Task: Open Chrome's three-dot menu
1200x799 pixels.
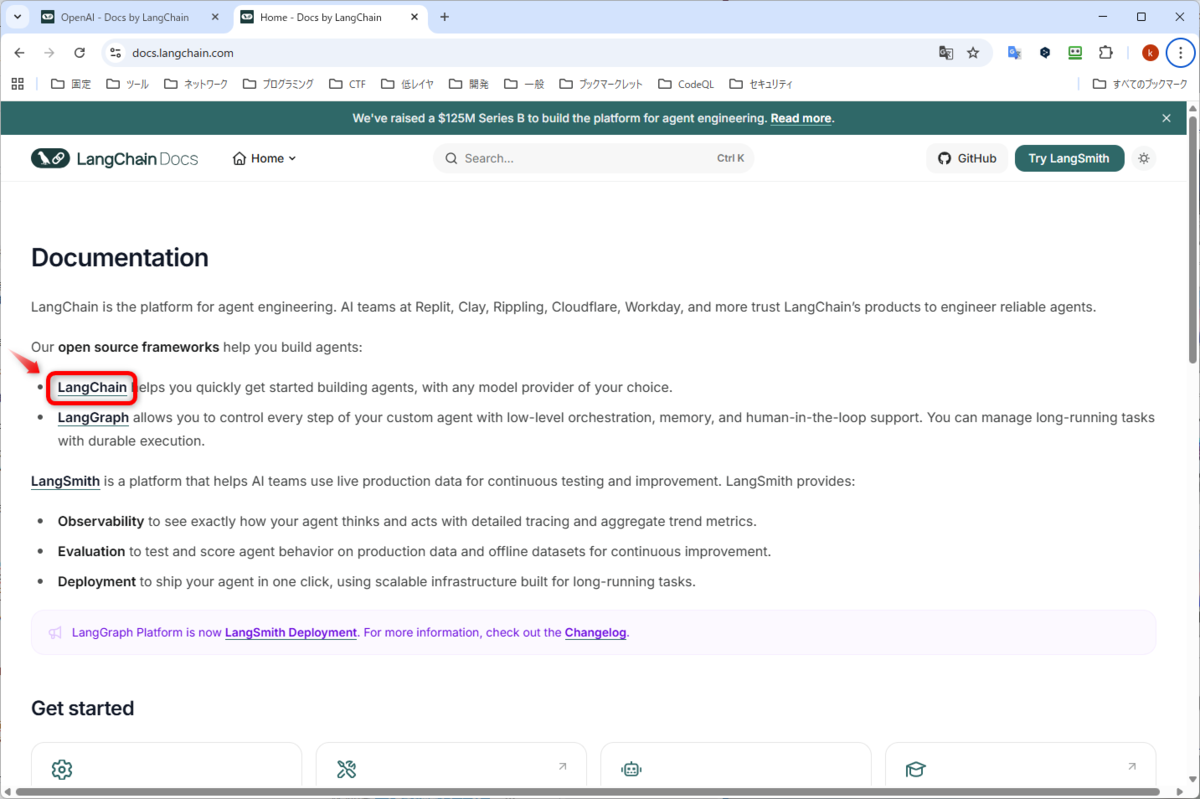Action: [1180, 53]
